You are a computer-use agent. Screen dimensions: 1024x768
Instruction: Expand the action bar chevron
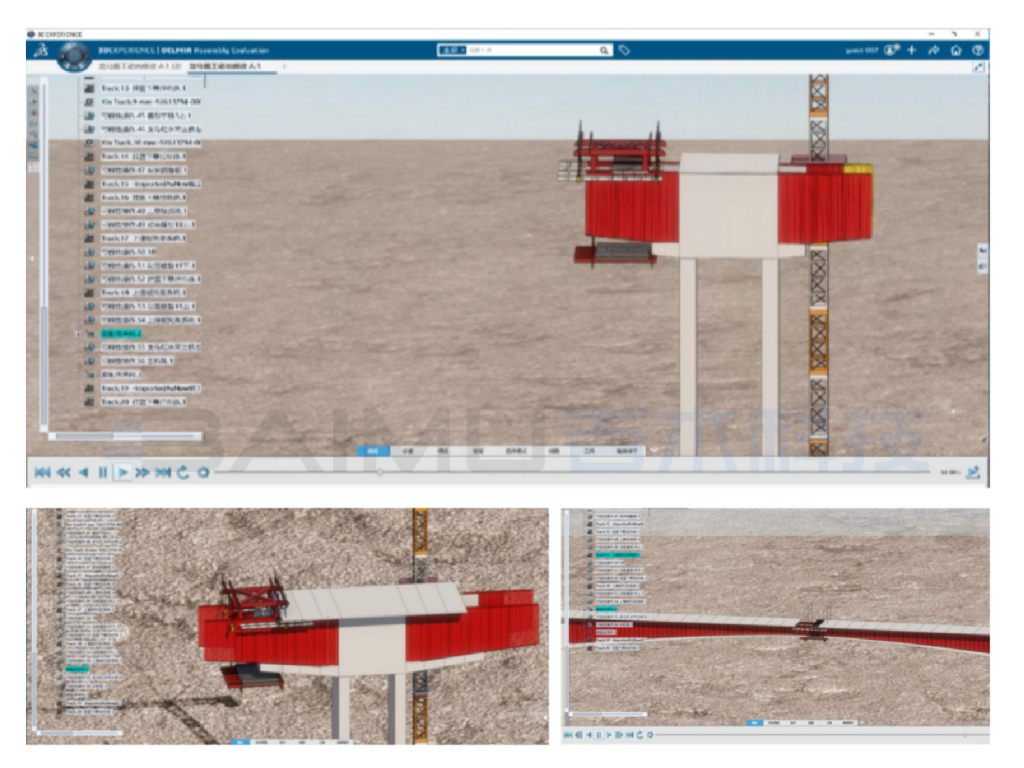(655, 451)
